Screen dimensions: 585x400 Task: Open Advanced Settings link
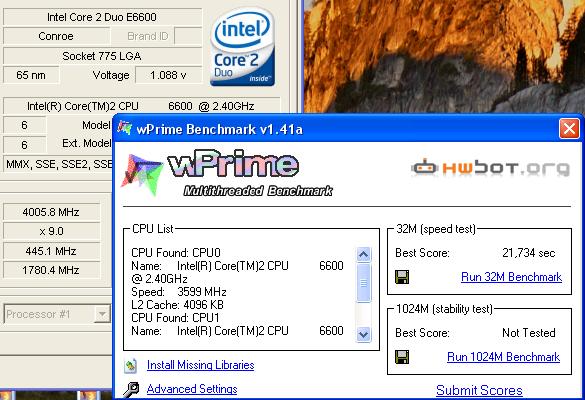click(x=192, y=389)
